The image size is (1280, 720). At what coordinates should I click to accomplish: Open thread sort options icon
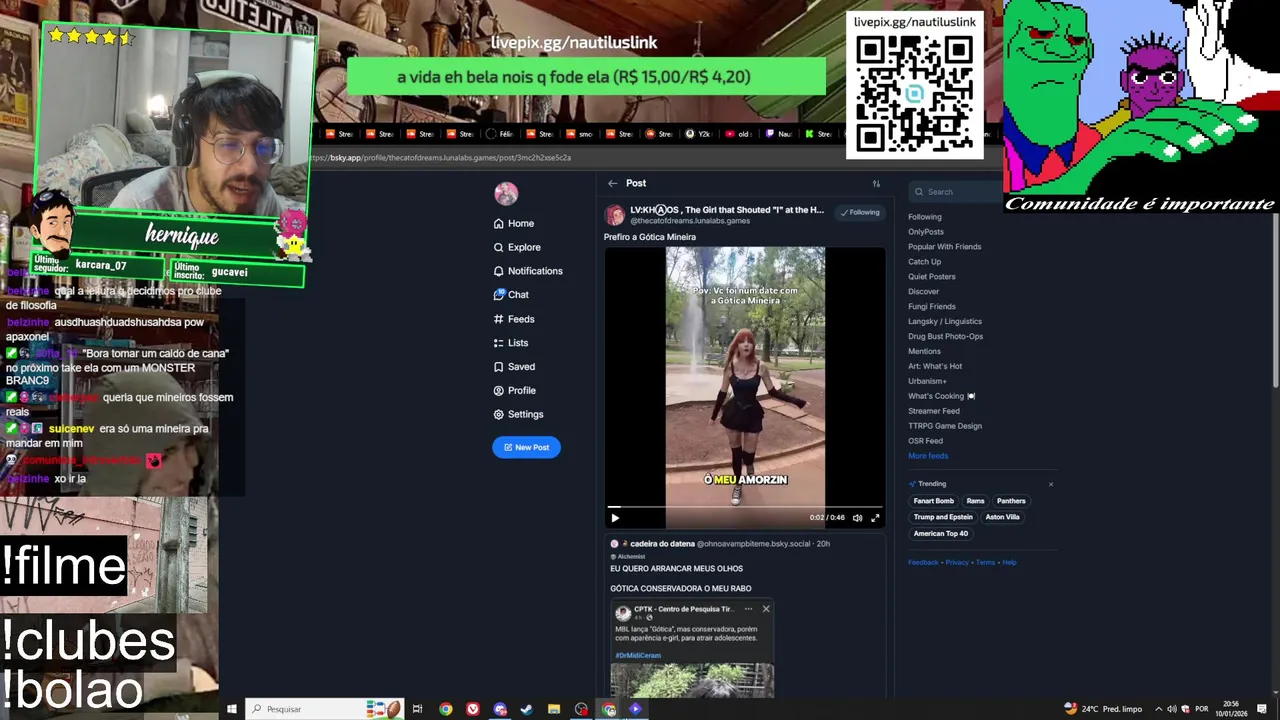(x=876, y=183)
